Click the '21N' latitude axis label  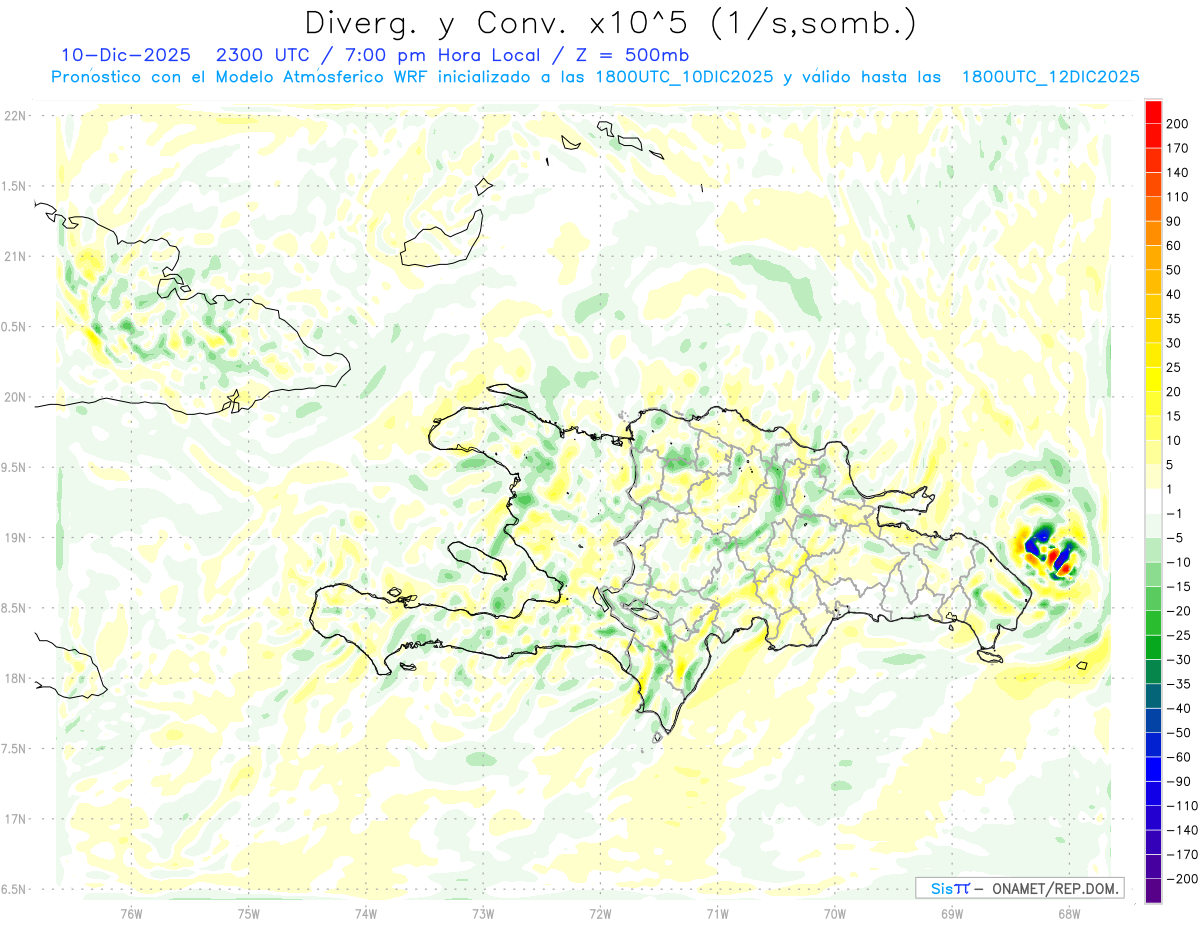(14, 256)
